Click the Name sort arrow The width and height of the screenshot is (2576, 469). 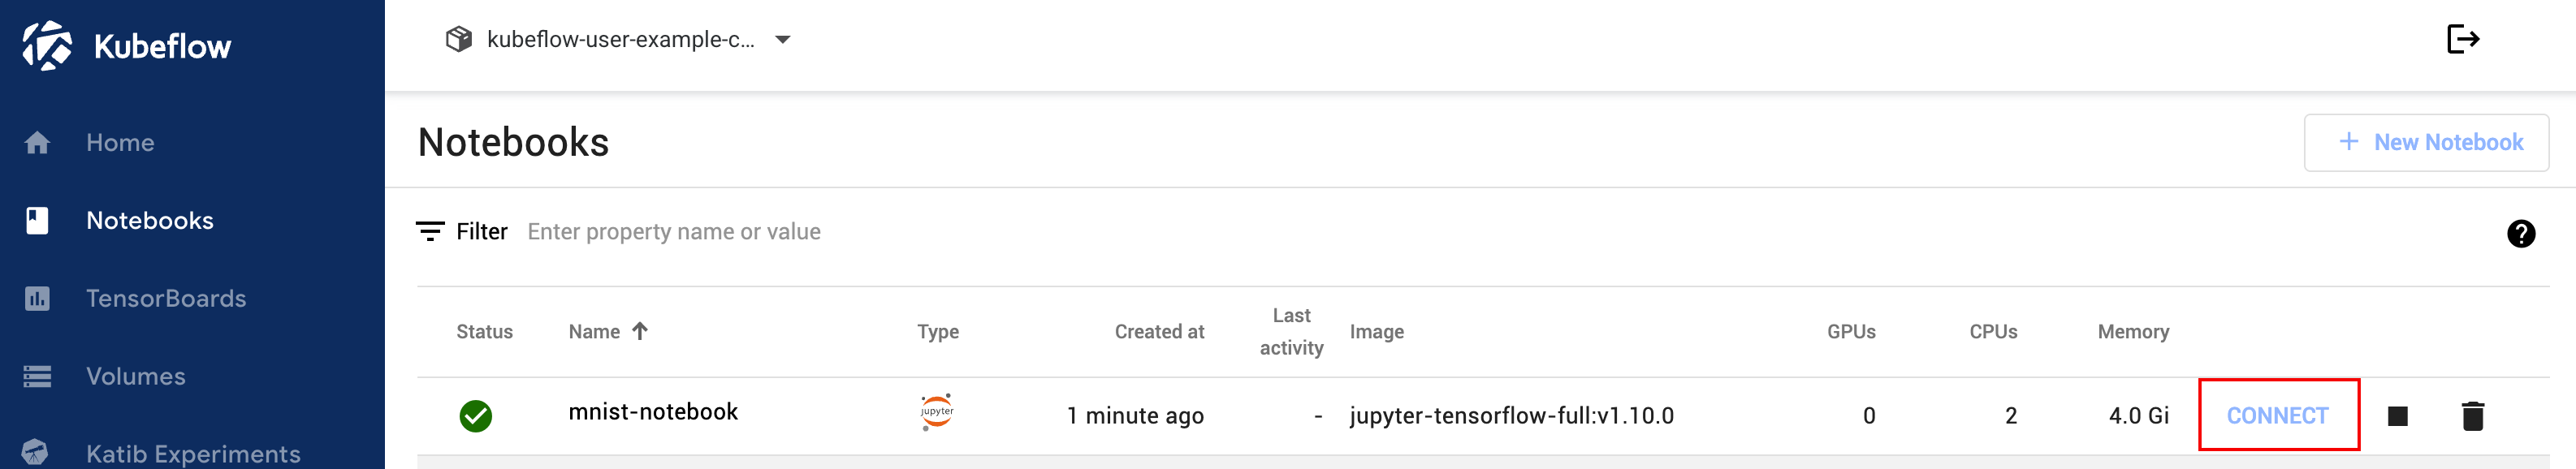(640, 331)
